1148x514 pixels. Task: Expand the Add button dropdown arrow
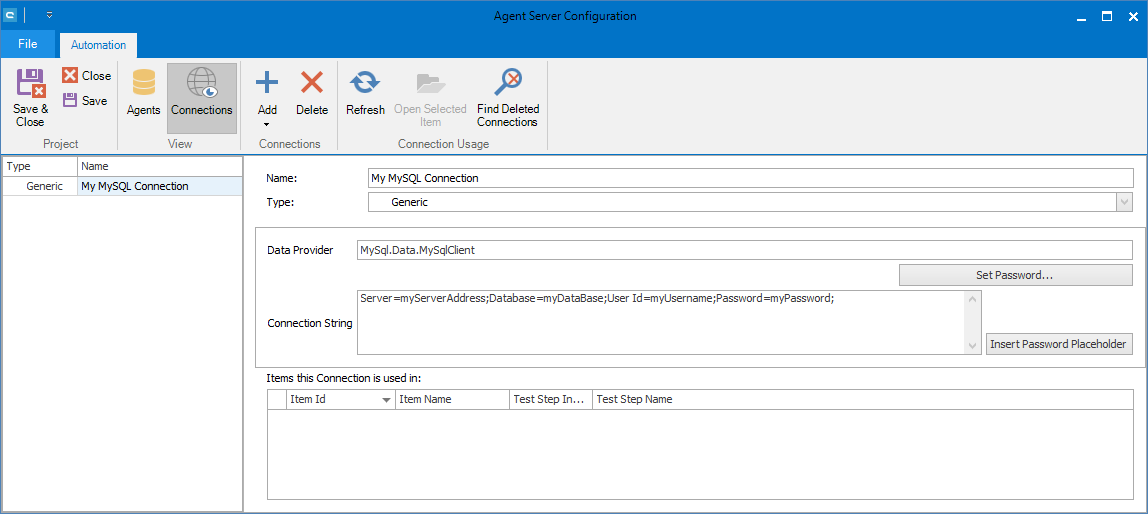[x=267, y=125]
